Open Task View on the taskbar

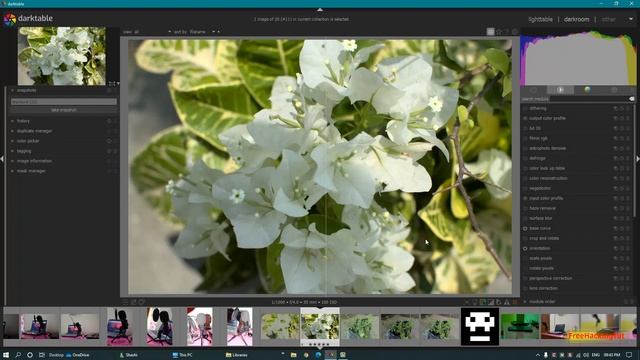[42, 355]
